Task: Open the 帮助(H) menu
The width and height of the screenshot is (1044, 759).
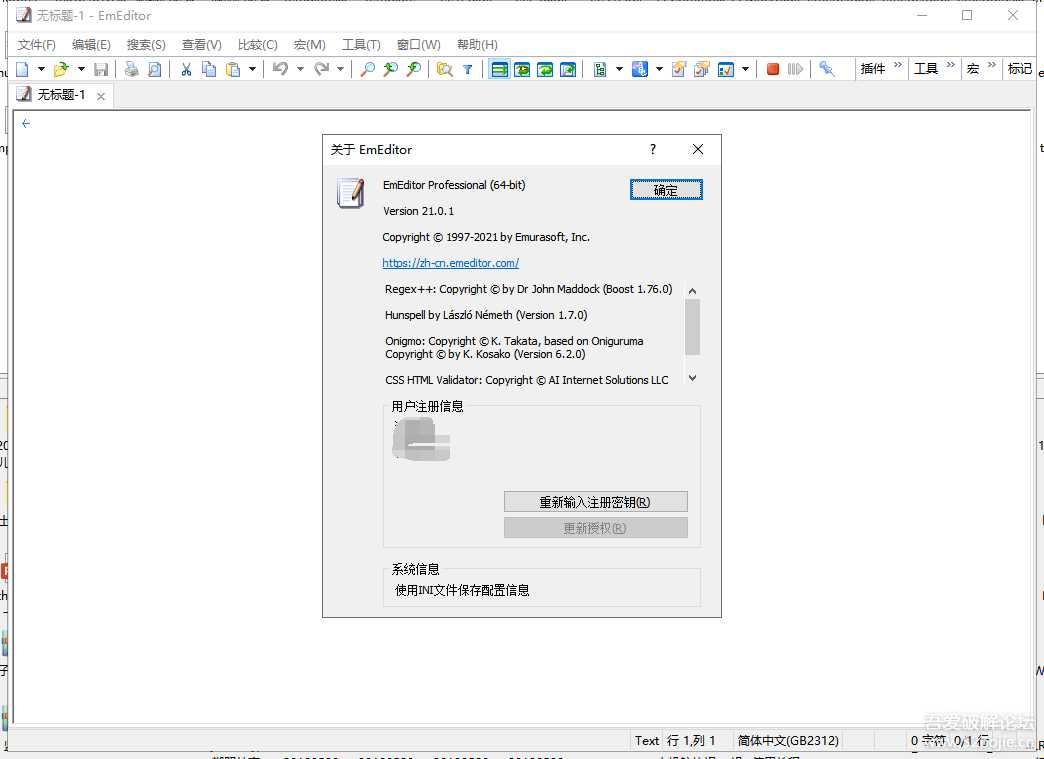Action: [x=477, y=45]
